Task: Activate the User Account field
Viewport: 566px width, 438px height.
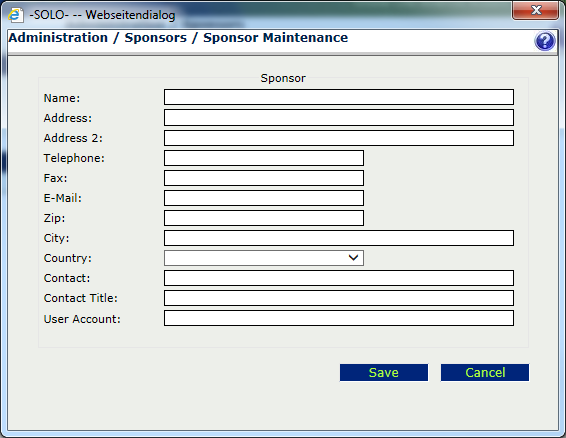Action: click(x=339, y=318)
